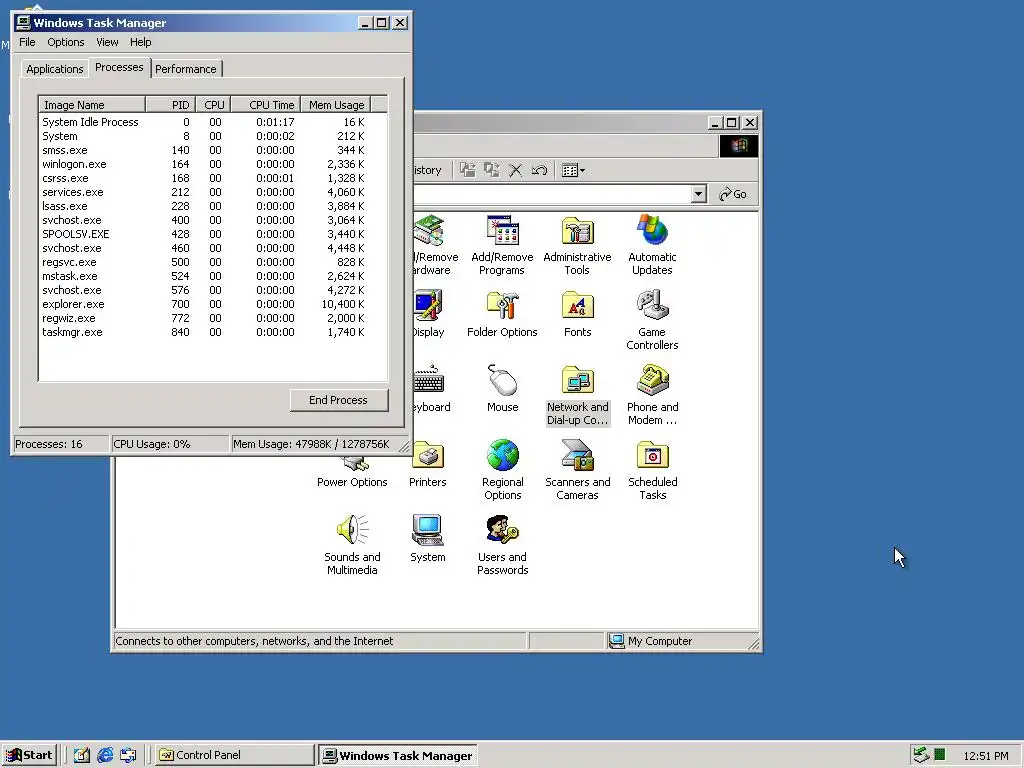1024x768 pixels.
Task: Open the Help menu in Task Manager
Action: point(140,42)
